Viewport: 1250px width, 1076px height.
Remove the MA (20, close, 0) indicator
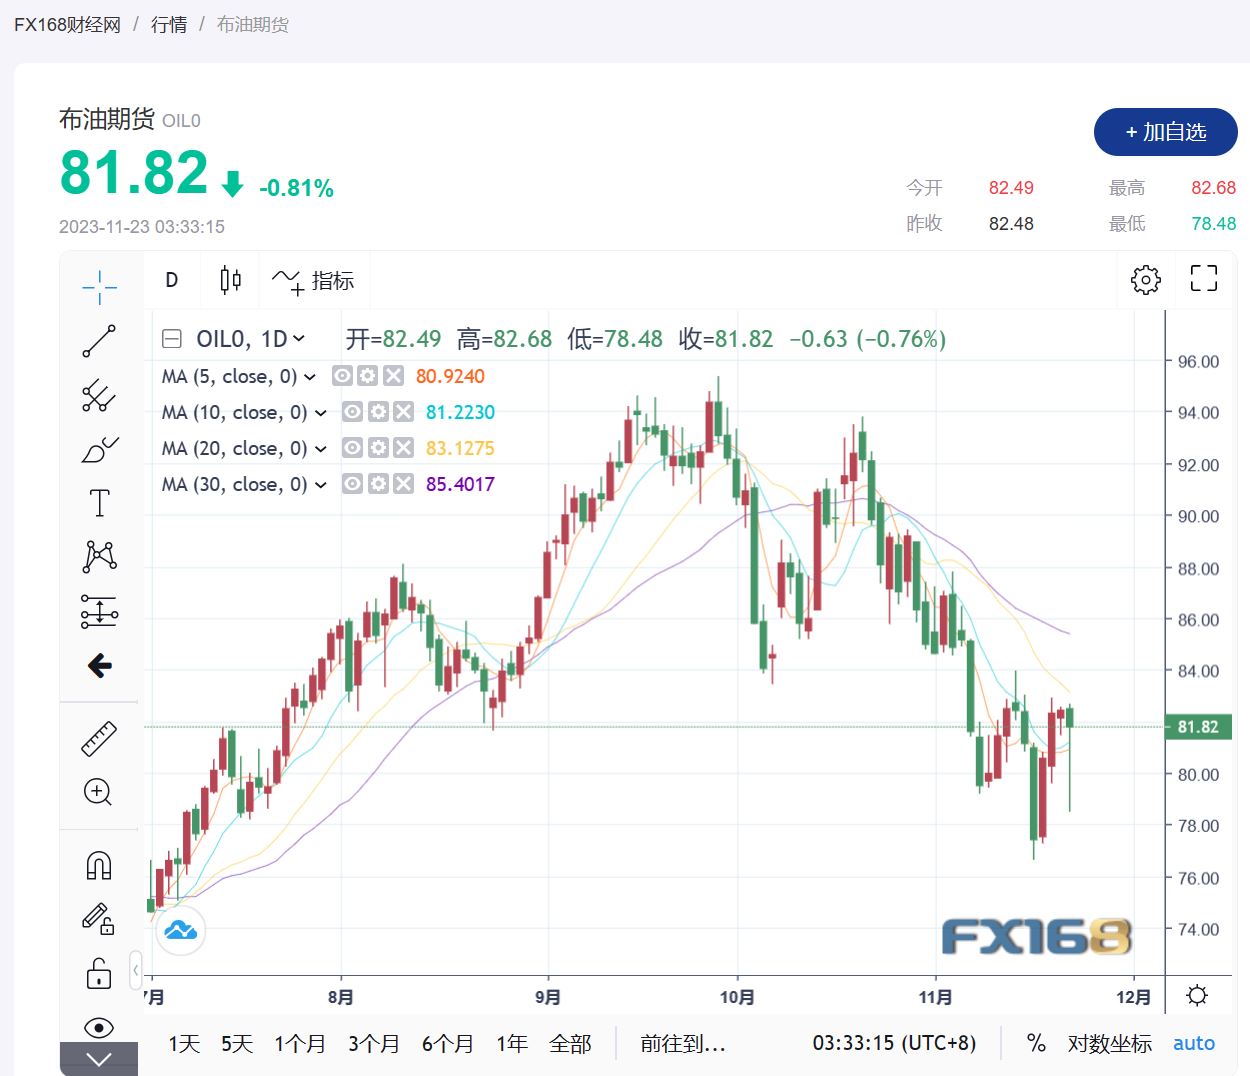(403, 448)
